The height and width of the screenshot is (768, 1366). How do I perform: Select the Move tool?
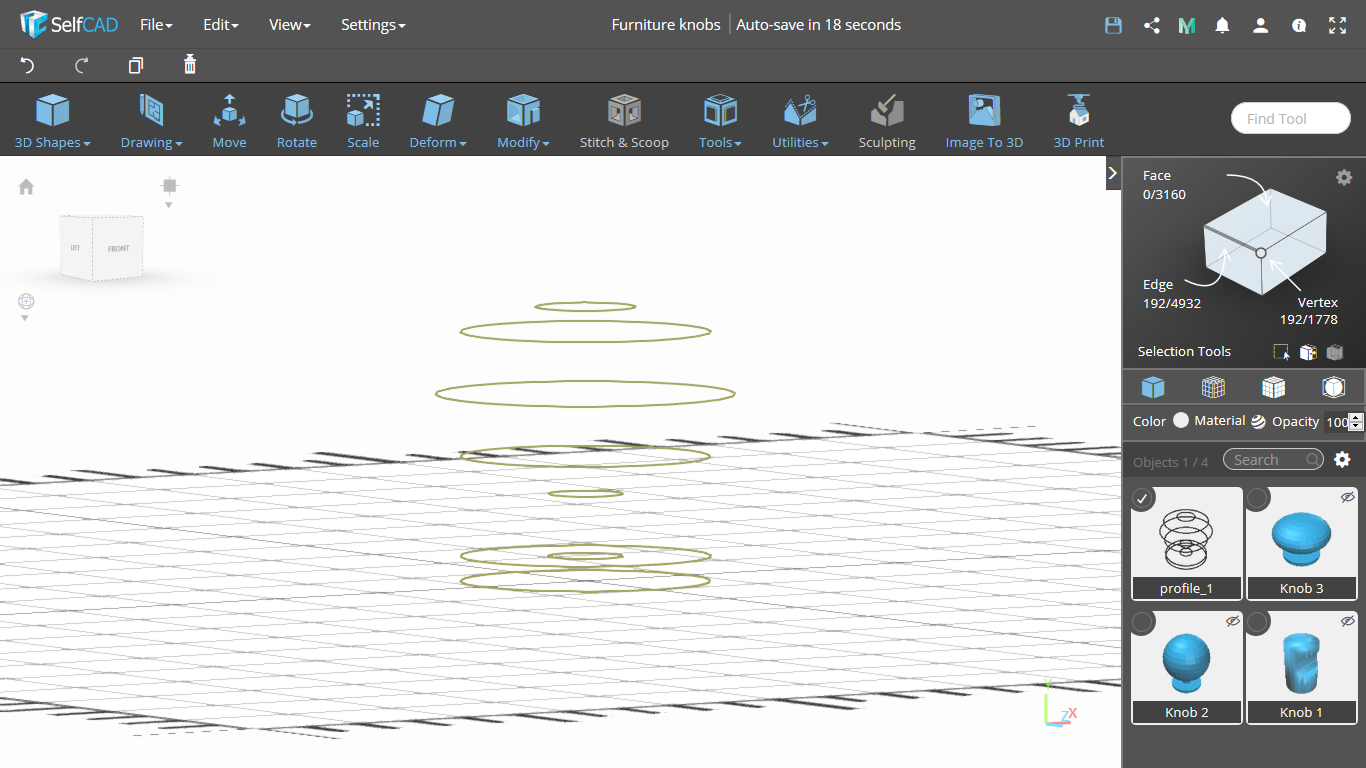(229, 121)
